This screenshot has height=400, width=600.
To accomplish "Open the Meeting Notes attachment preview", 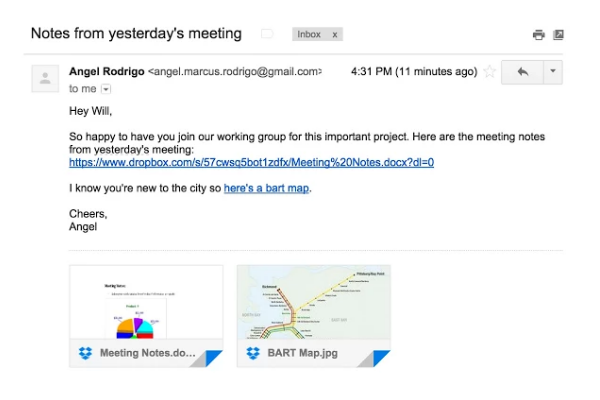I will (145, 303).
